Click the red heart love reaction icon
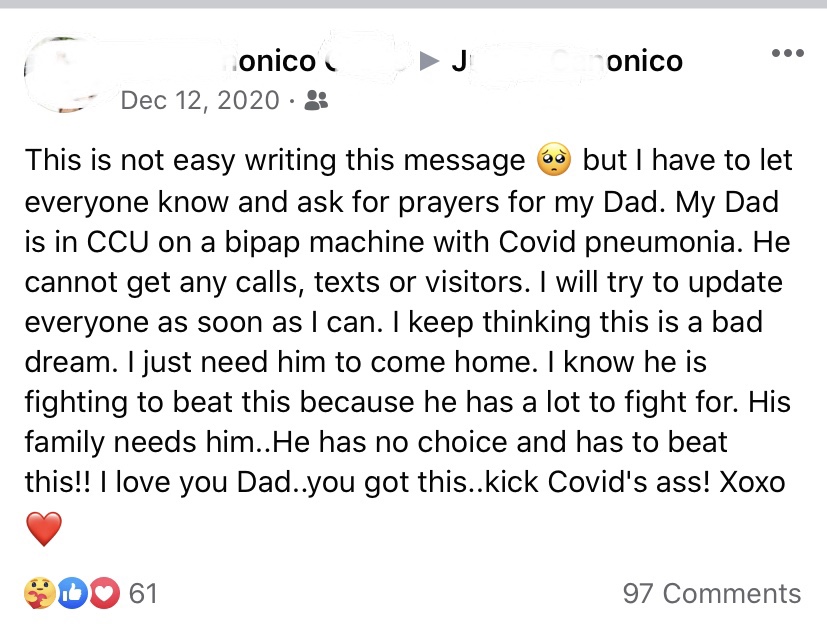This screenshot has width=827, height=631. (104, 593)
